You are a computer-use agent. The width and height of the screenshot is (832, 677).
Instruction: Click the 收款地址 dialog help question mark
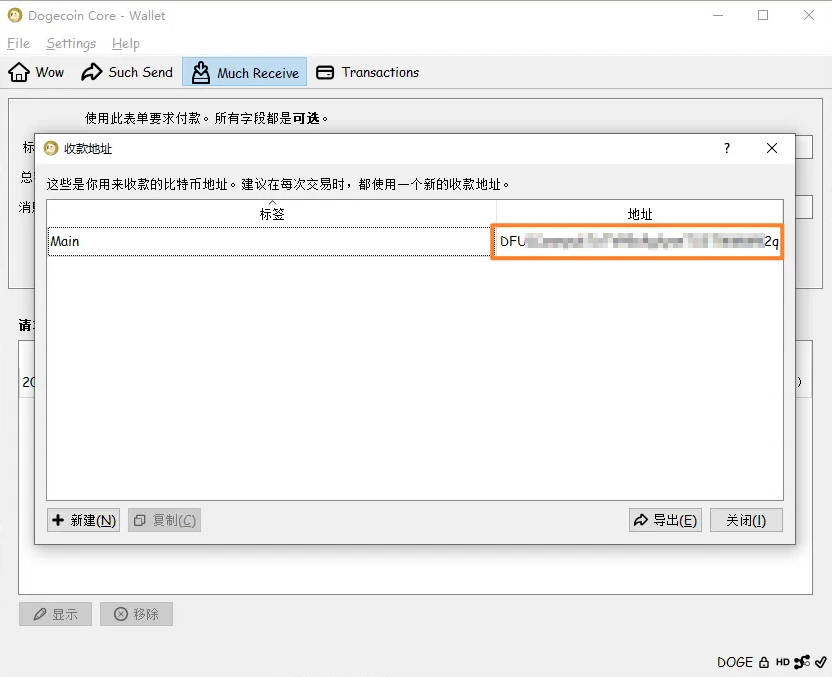pyautogui.click(x=727, y=148)
